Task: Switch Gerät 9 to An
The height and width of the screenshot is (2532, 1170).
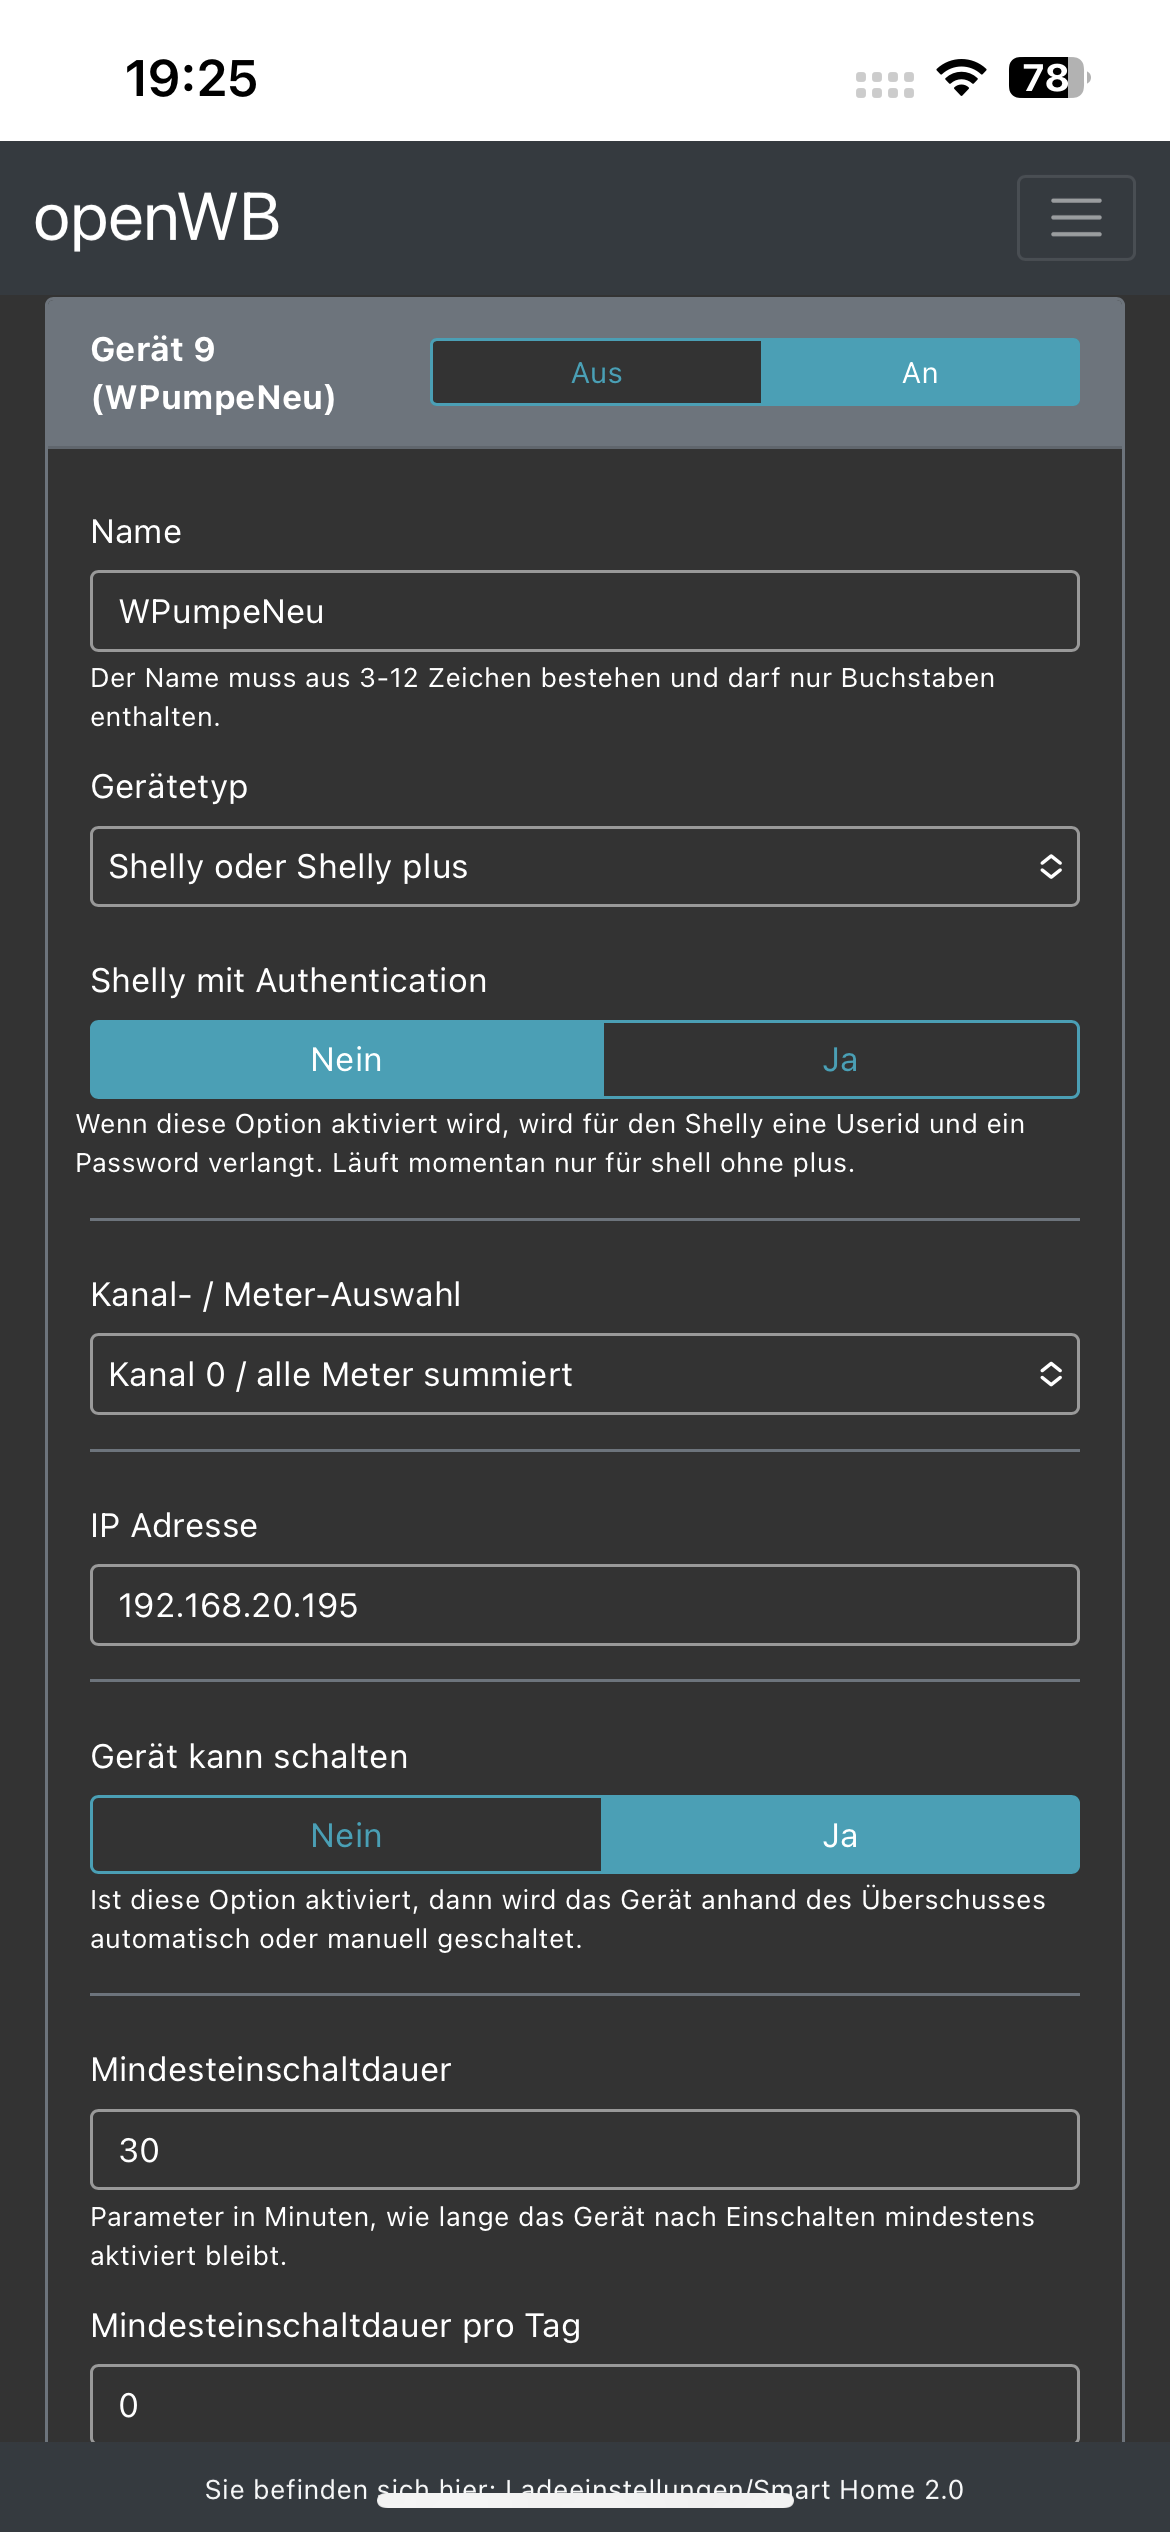Action: pos(920,373)
